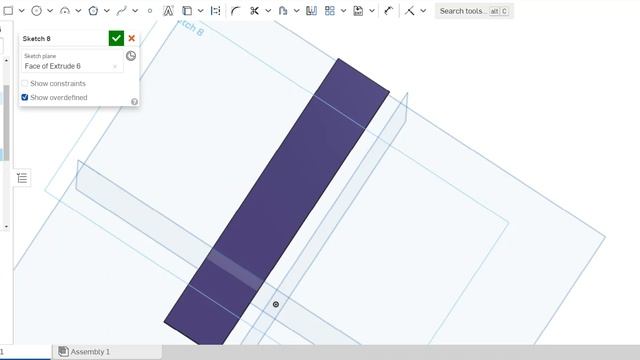Expand the Use tool dropdown arrow
Screen dimensions: 640x360
tap(200, 11)
